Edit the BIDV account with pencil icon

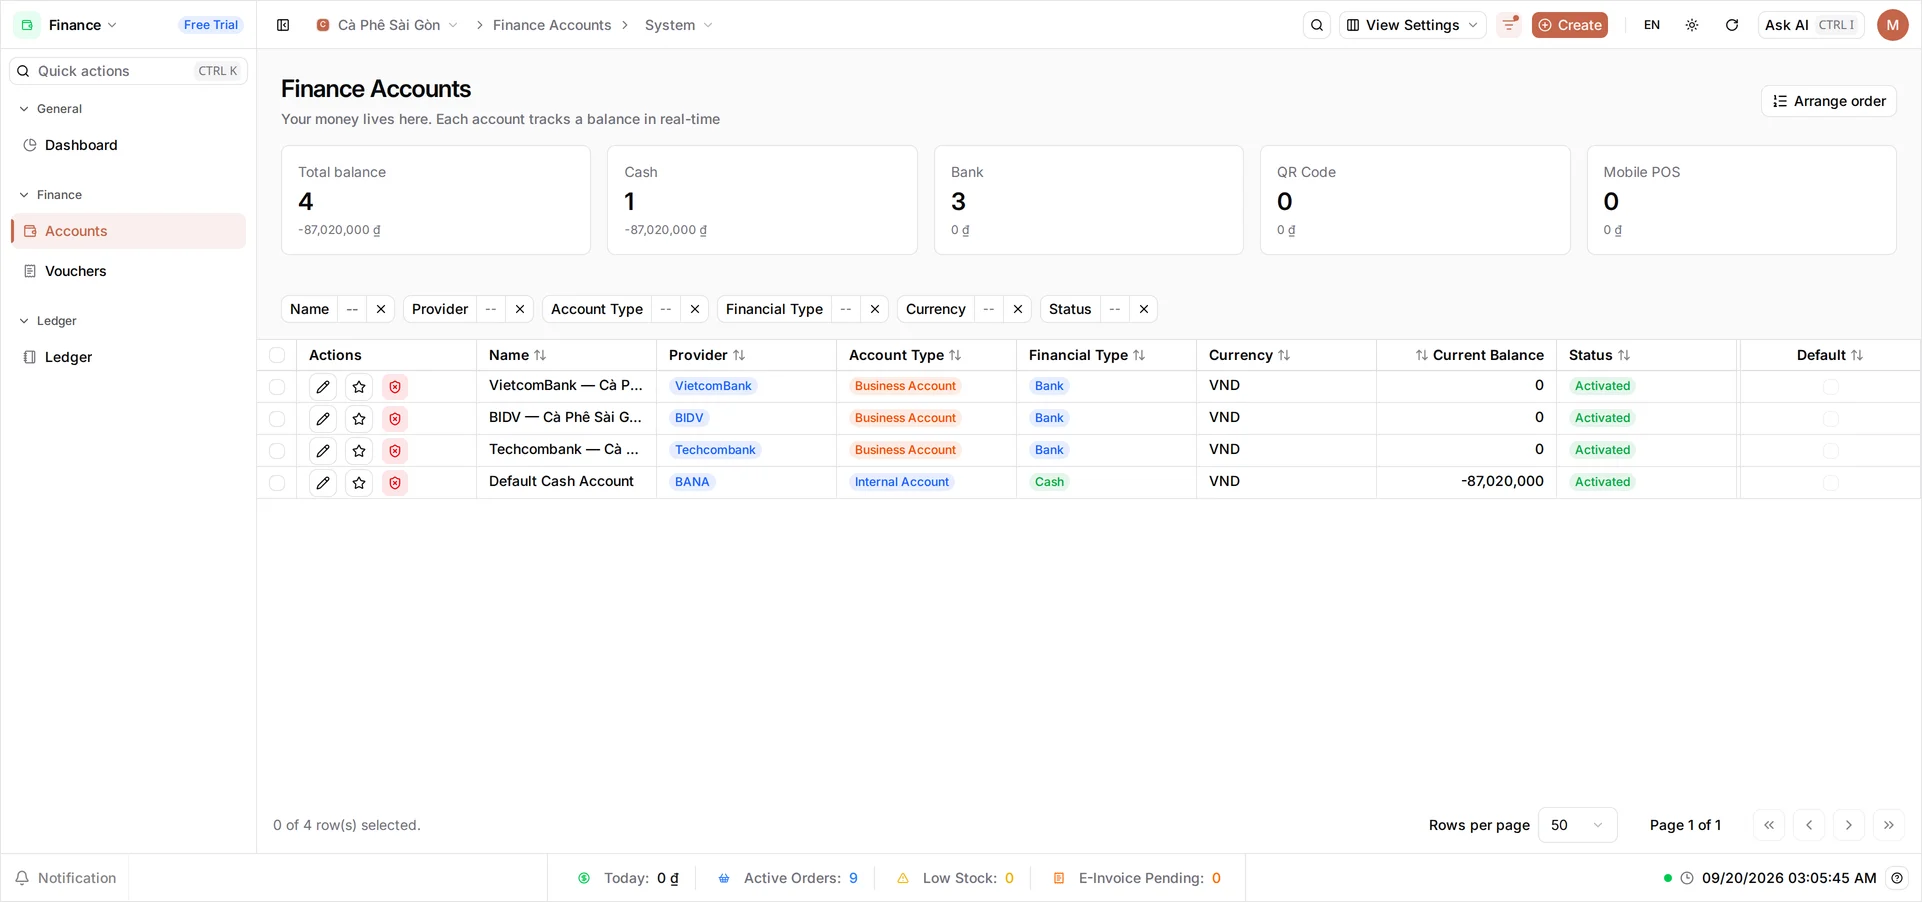pyautogui.click(x=323, y=419)
